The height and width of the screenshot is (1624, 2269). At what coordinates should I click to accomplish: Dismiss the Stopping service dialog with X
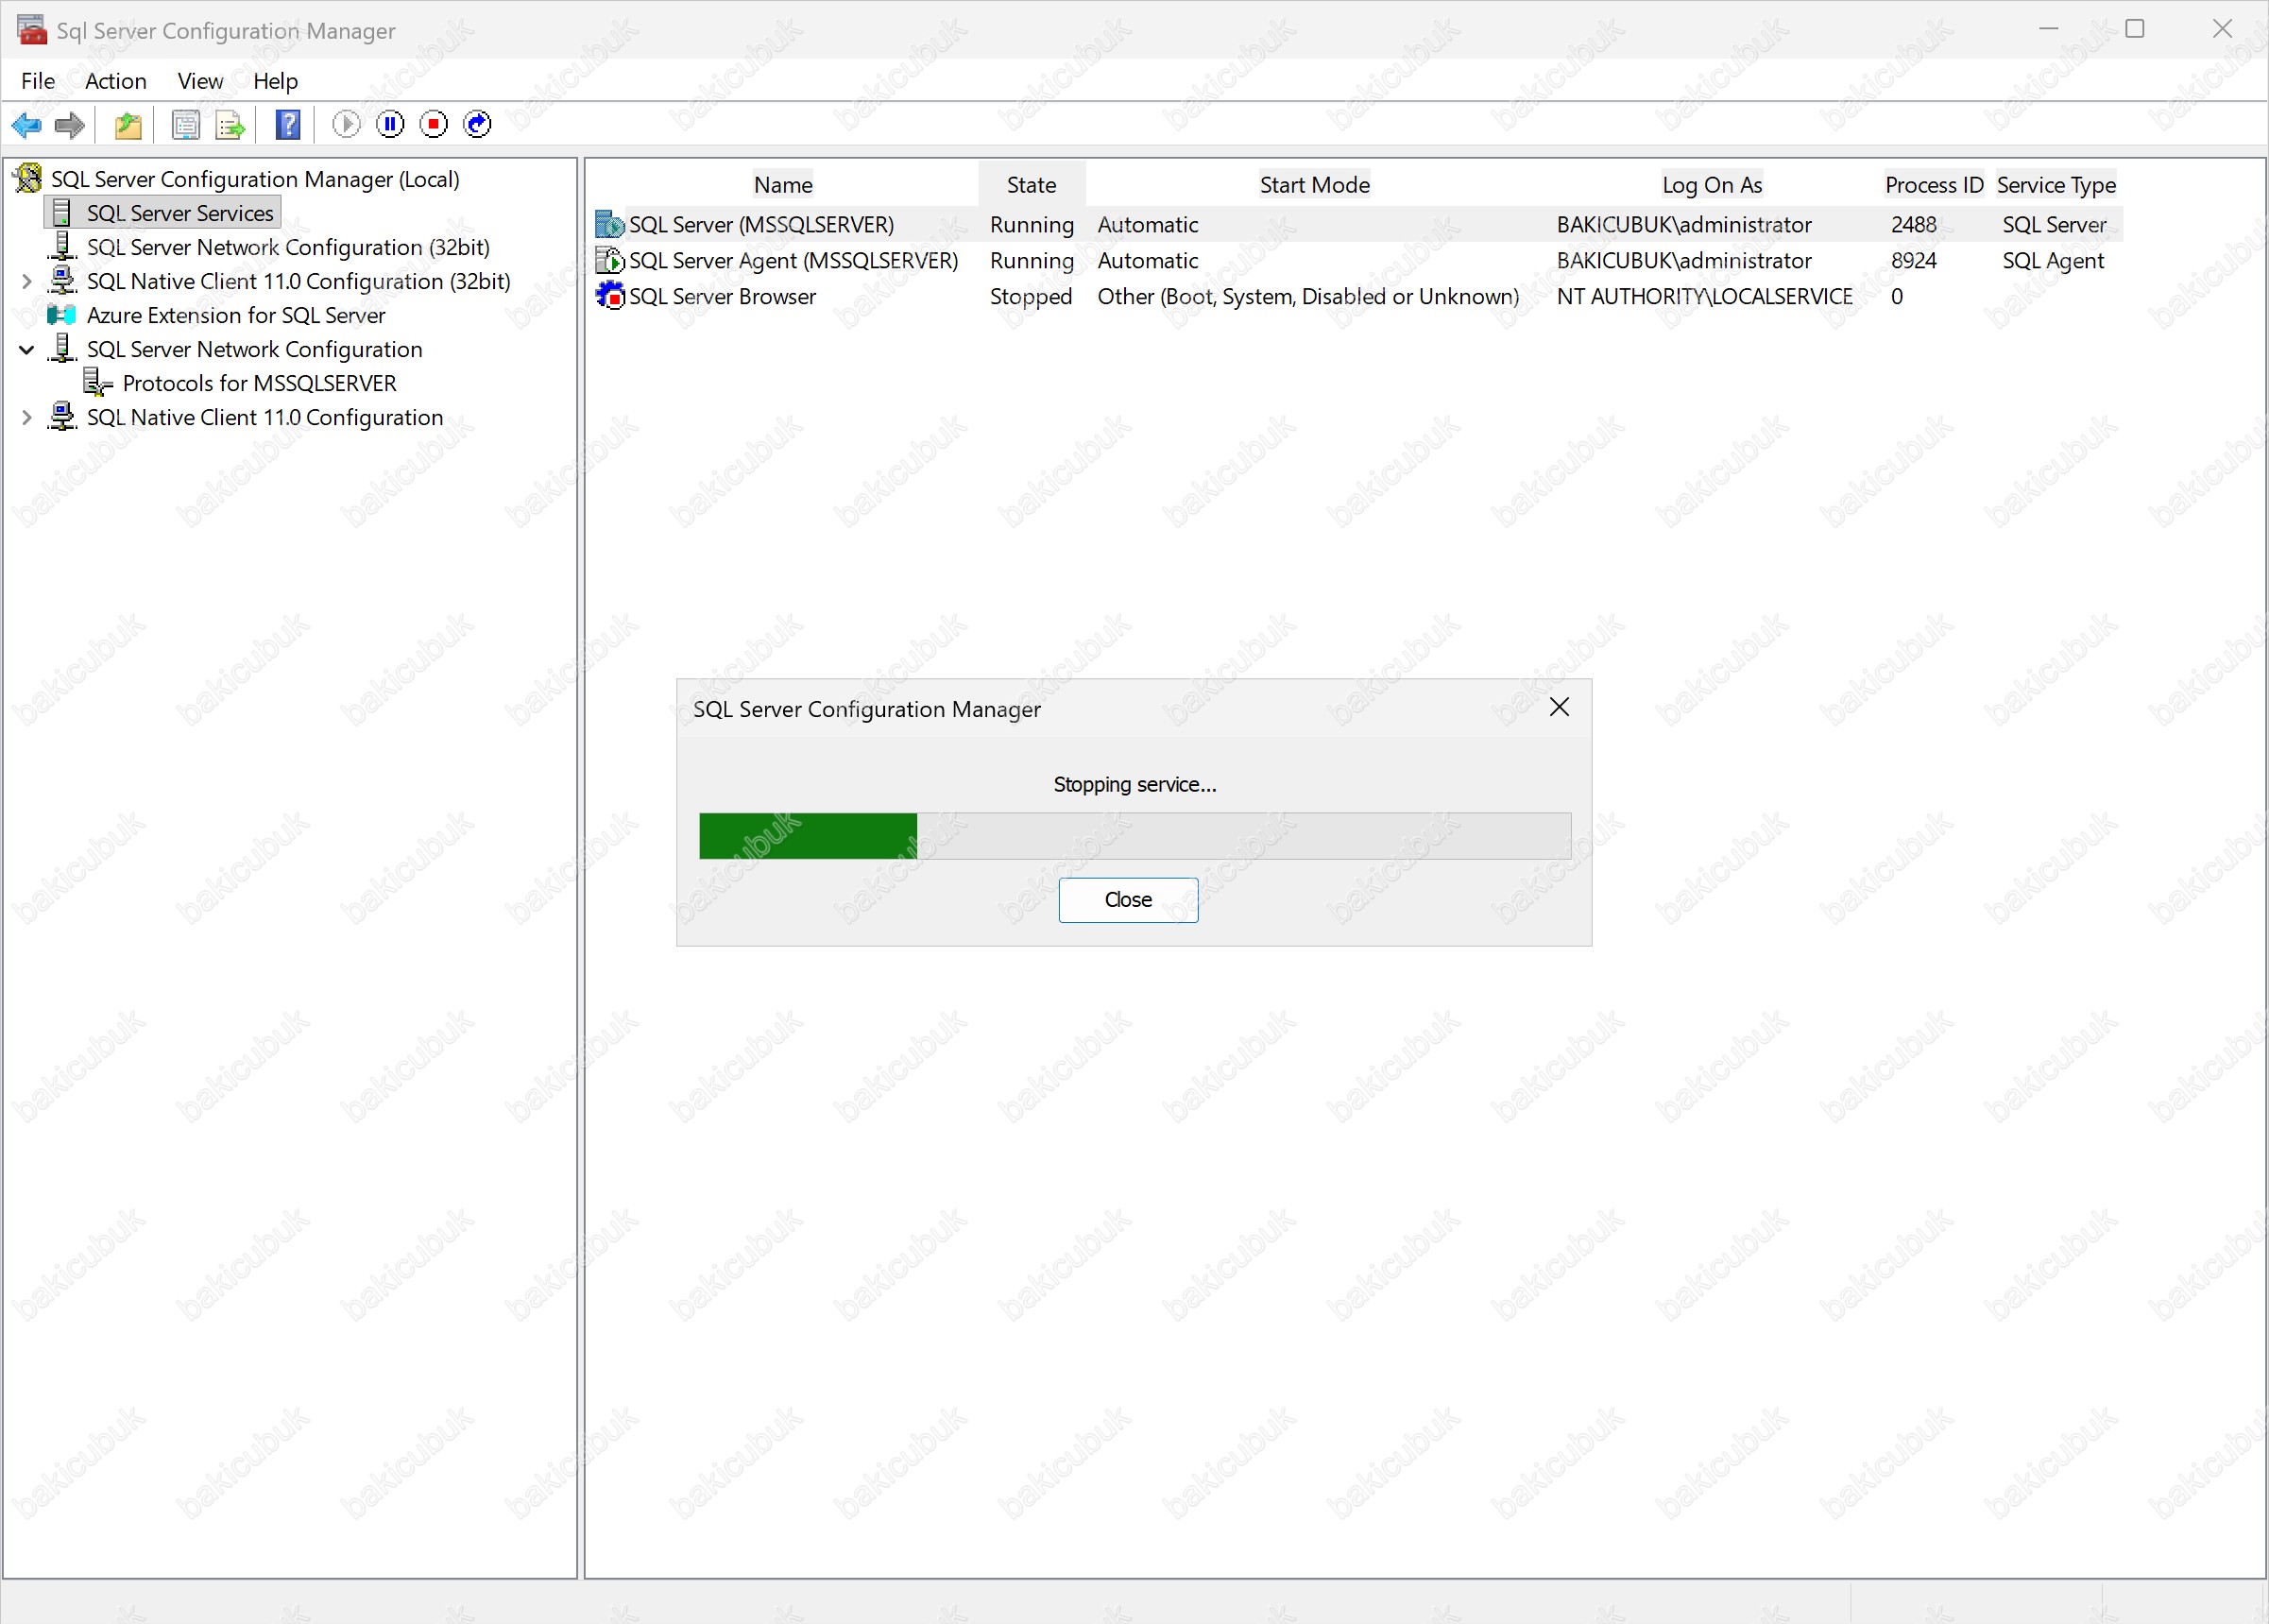(x=1558, y=708)
